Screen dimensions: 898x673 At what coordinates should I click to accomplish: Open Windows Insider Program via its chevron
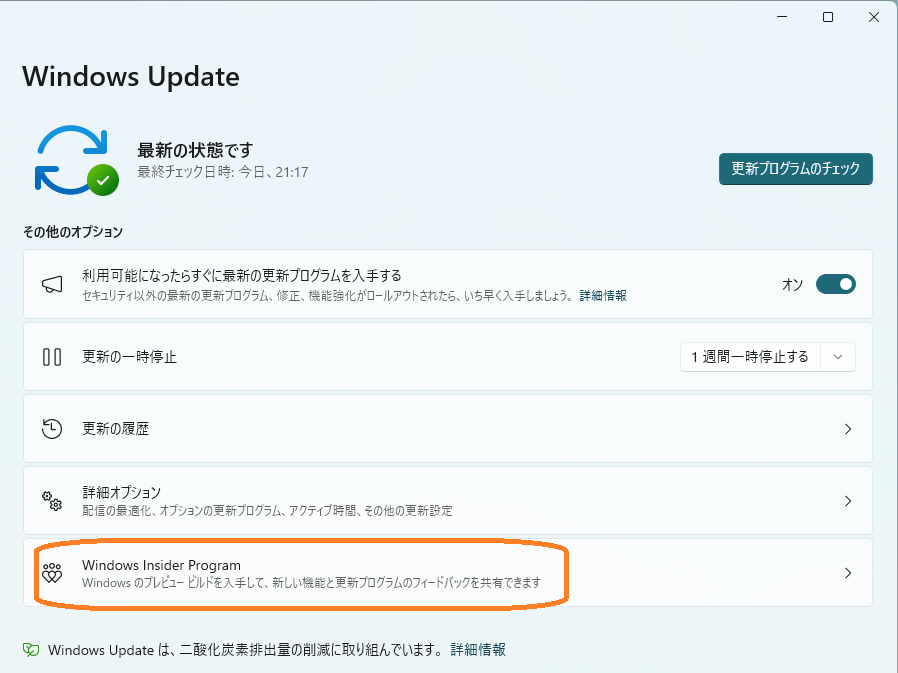[x=848, y=573]
